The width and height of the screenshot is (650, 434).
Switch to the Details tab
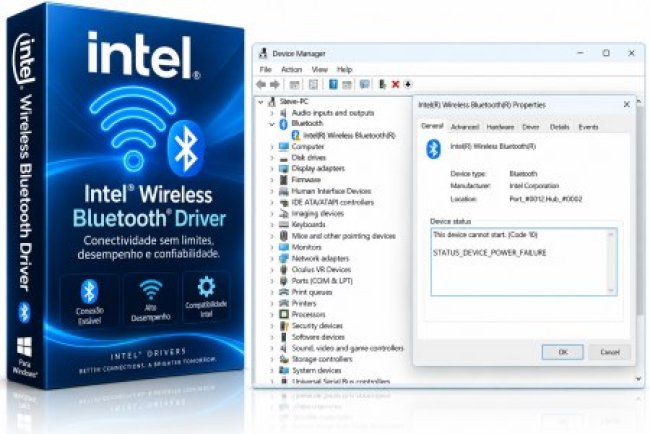coord(559,127)
